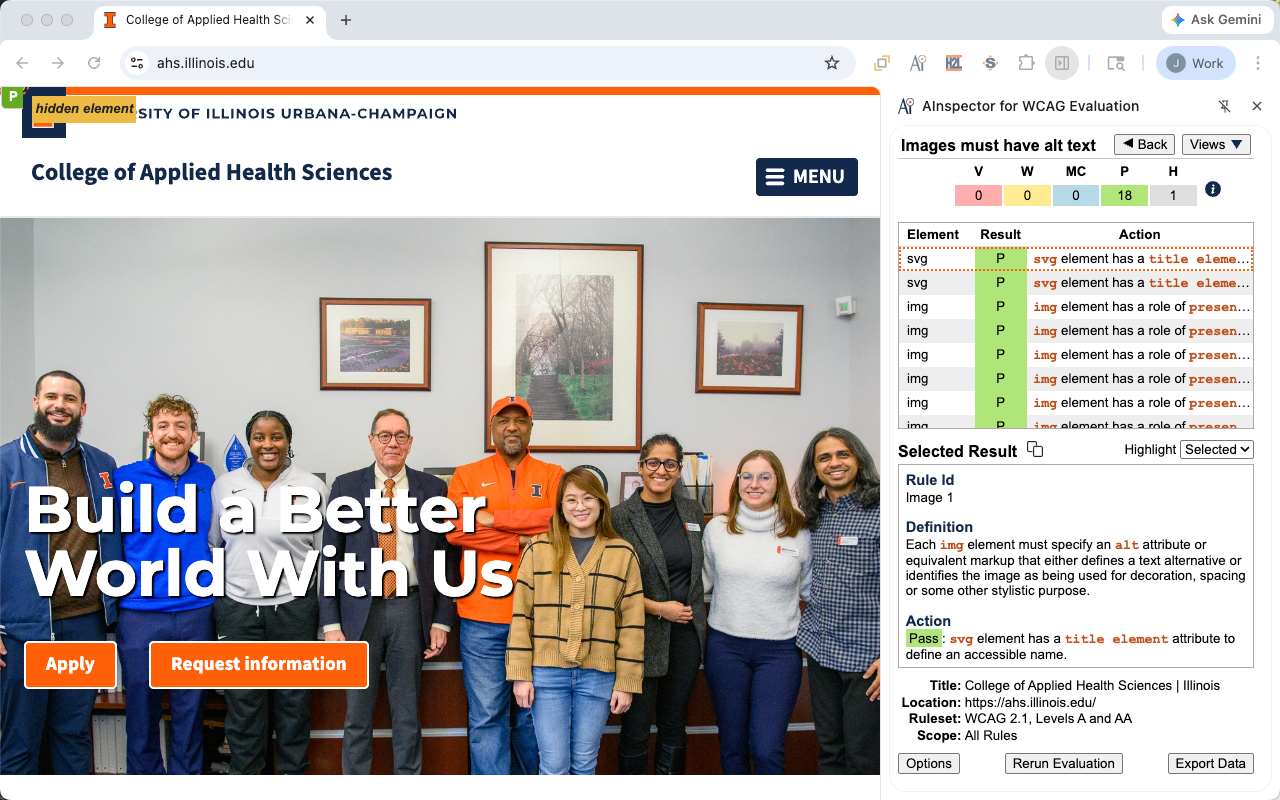Screen dimensions: 1280x800
Task: Expand the Views dropdown menu
Action: pos(1216,144)
